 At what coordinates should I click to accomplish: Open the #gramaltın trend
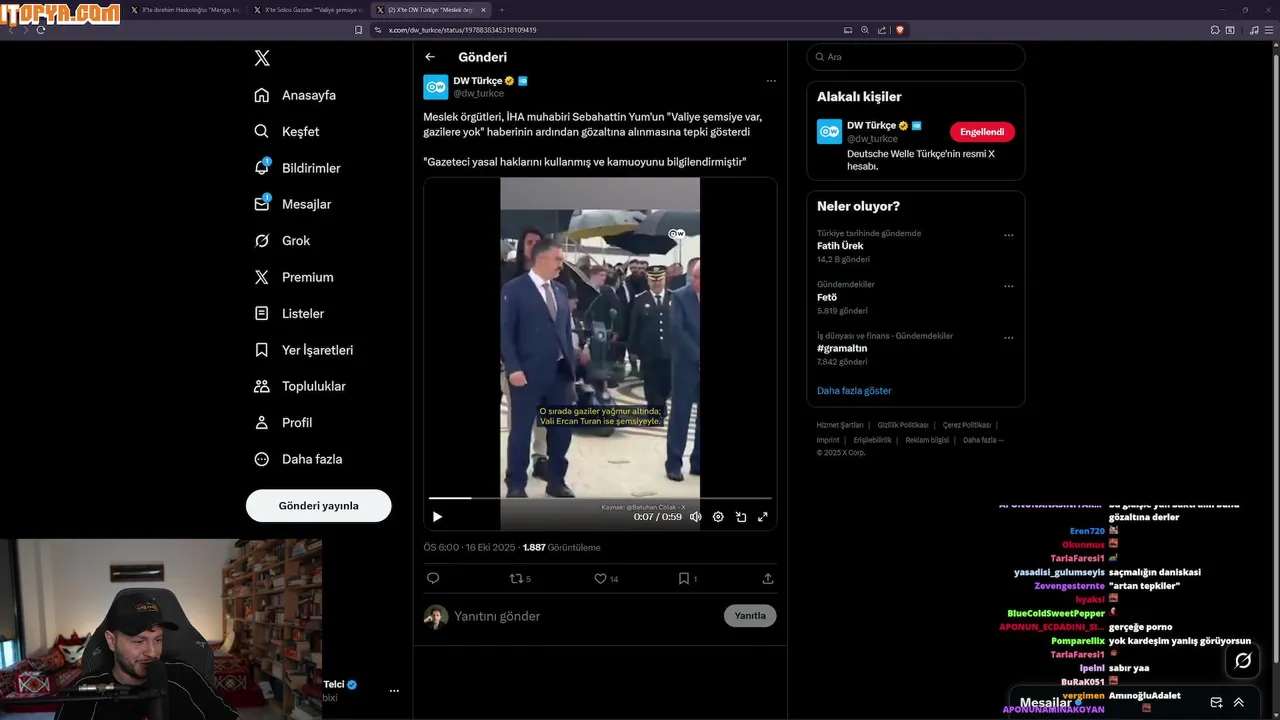click(842, 349)
